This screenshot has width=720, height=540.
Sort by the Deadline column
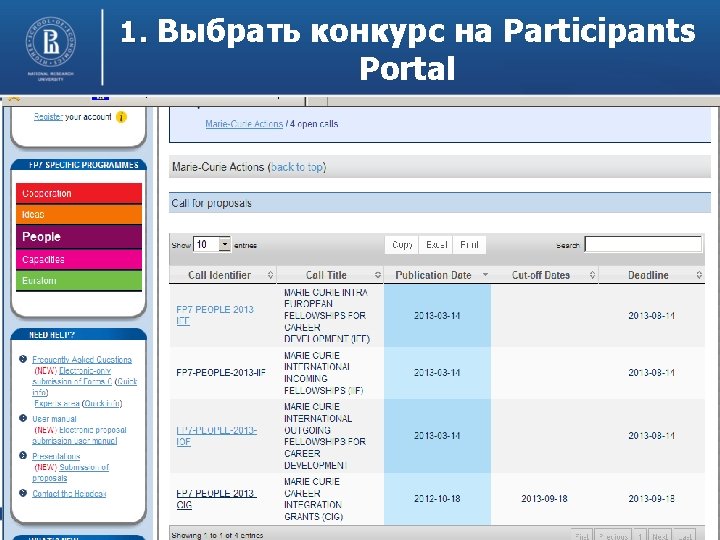pyautogui.click(x=652, y=275)
